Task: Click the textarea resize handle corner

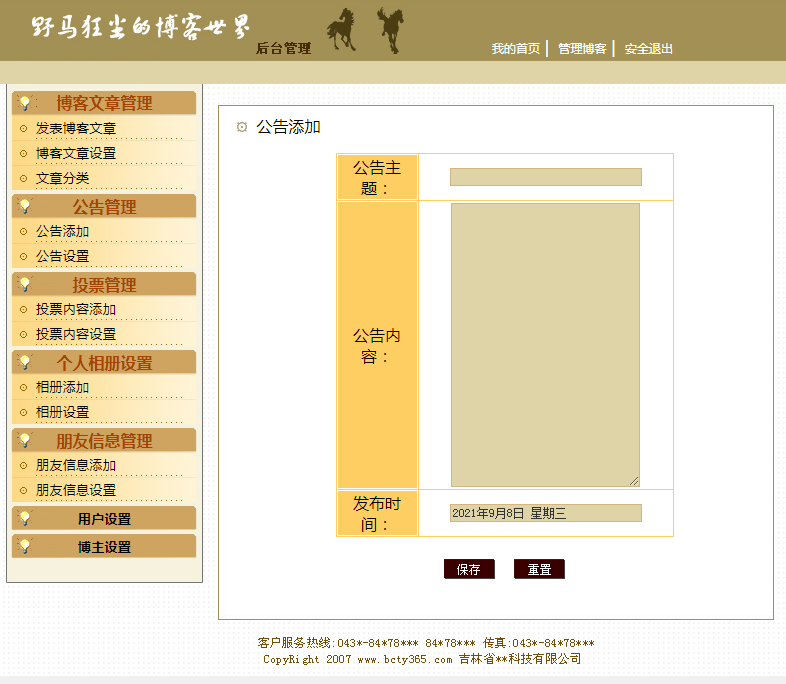Action: 634,482
